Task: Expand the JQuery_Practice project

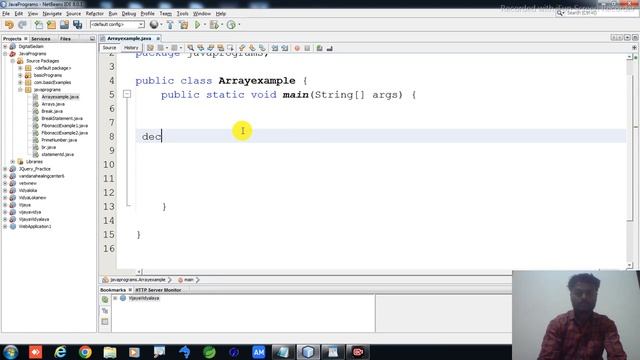Action: [x=5, y=169]
